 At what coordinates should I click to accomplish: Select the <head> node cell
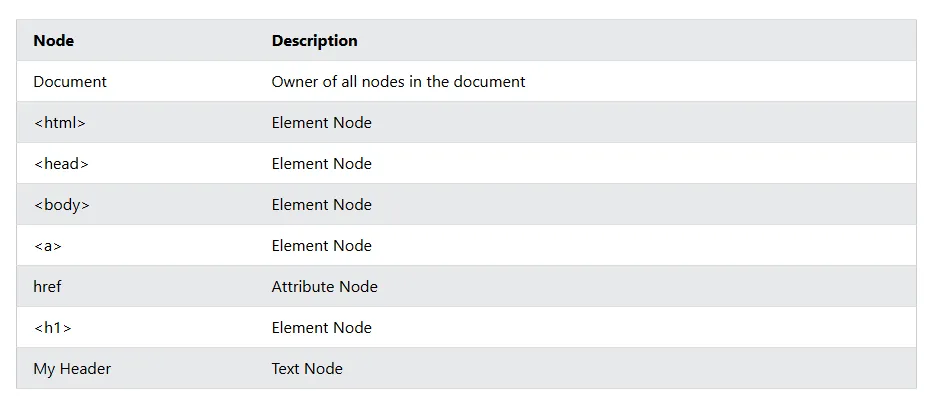(x=61, y=164)
